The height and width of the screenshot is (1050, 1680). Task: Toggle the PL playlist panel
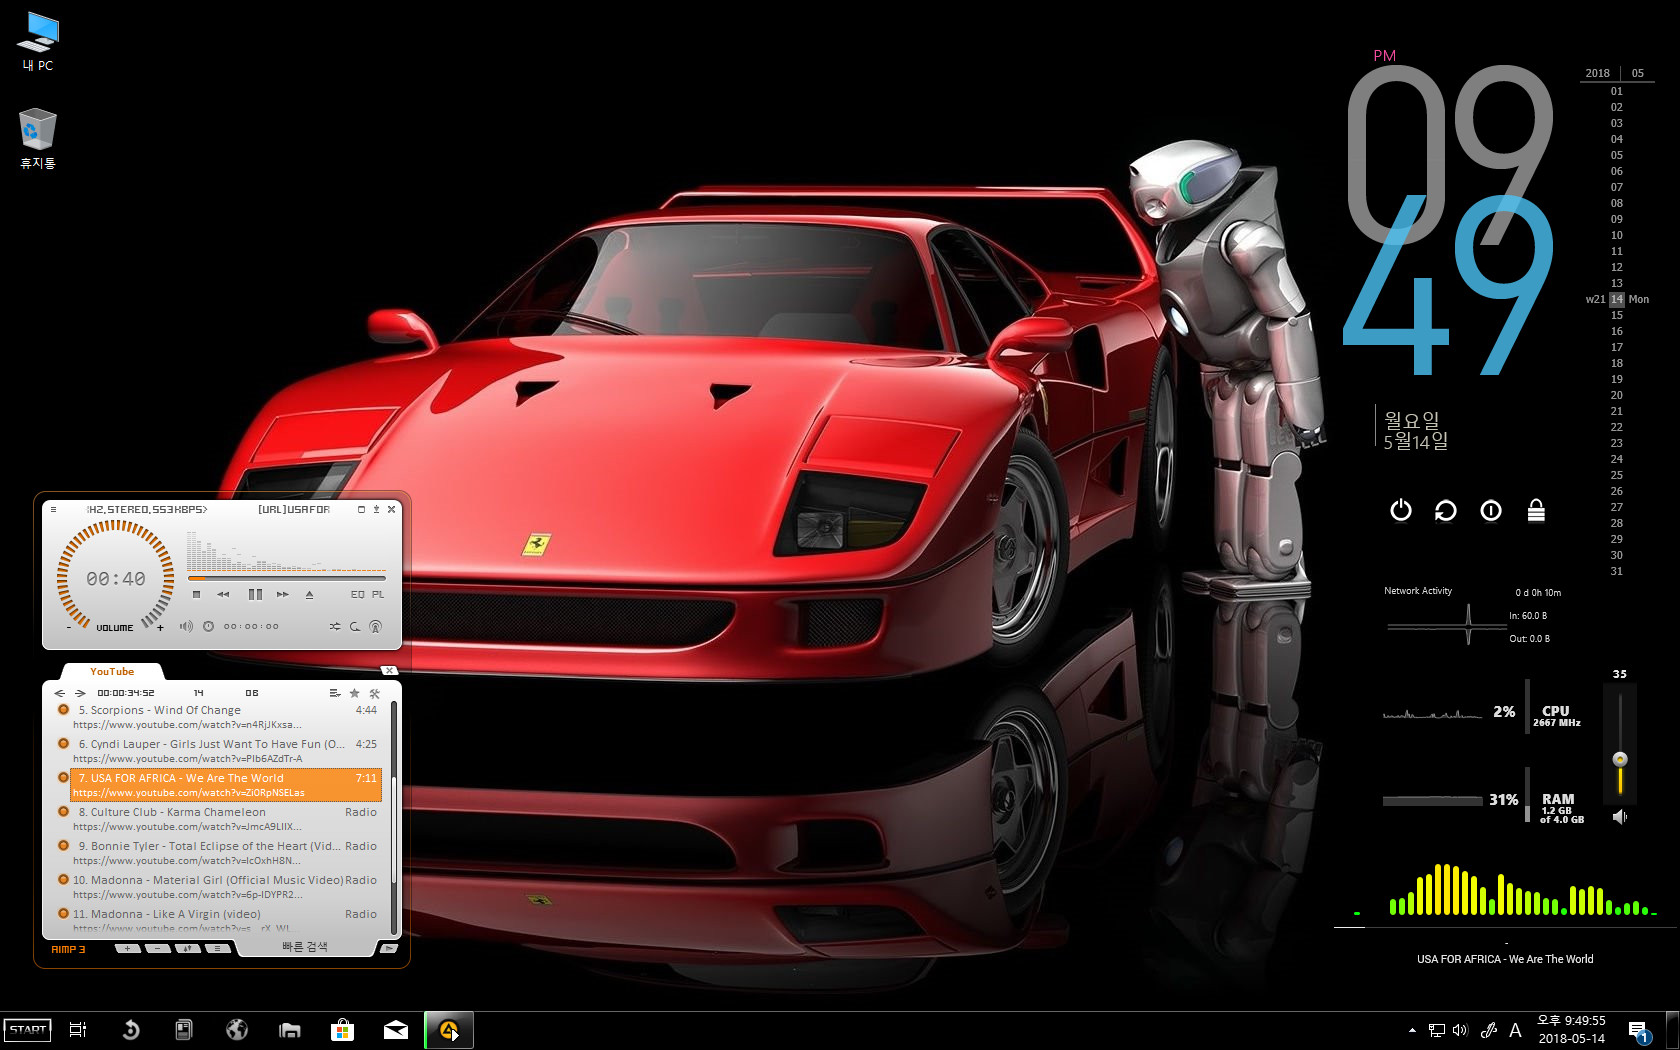tap(378, 594)
